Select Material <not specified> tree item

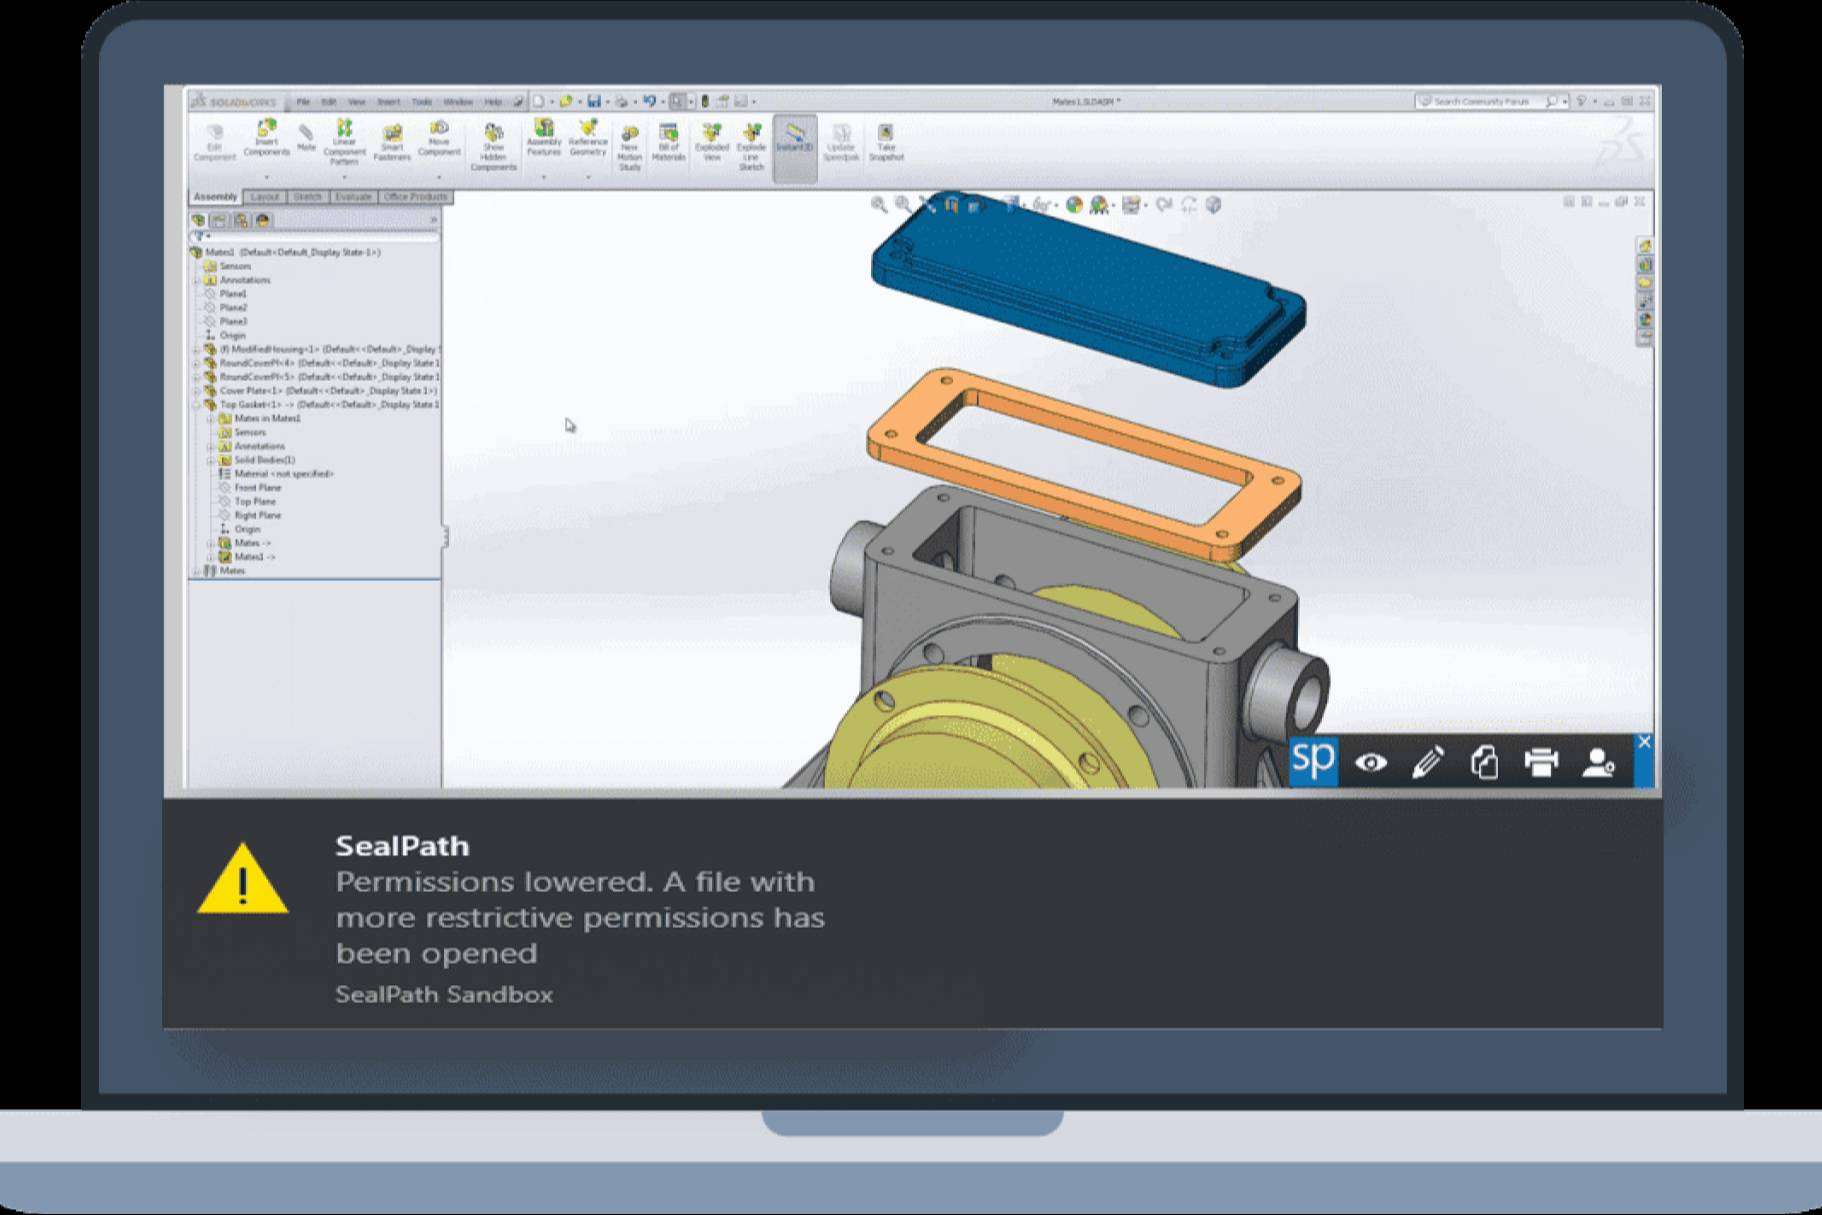(284, 474)
